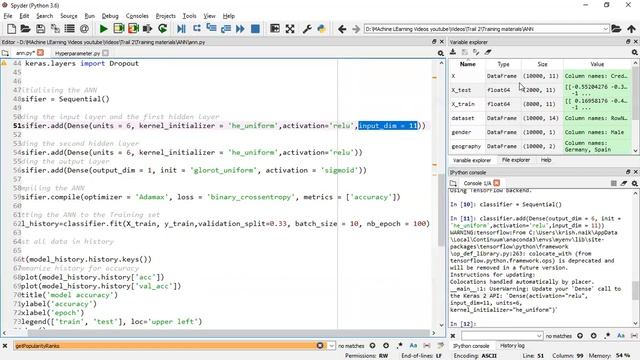Screen dimensions: 640x360
Task: Browse tabs icon left of ann.py tab
Action: (x=5, y=53)
